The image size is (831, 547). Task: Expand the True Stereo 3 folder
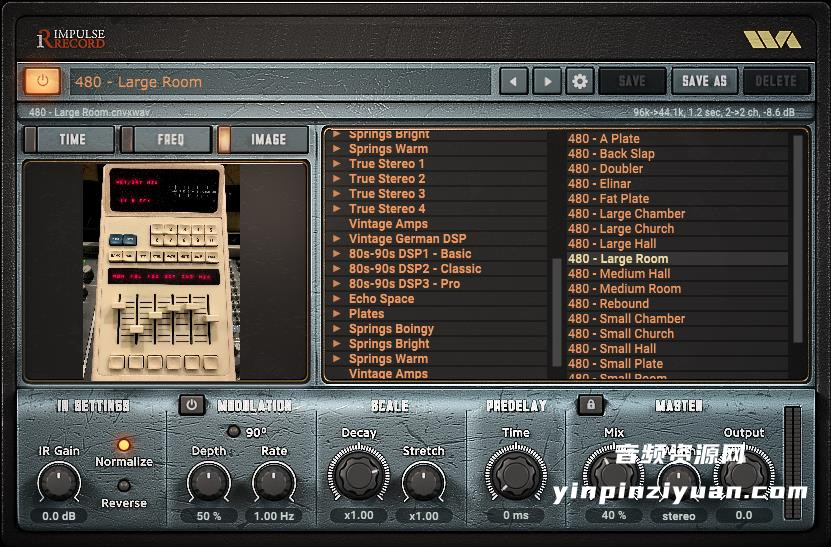[x=337, y=193]
